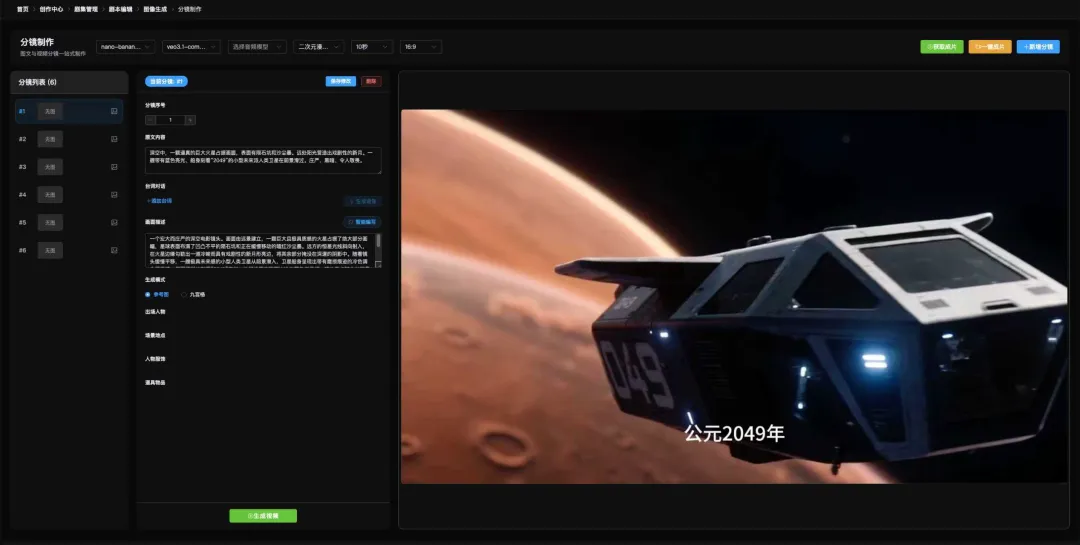Click the 场景地点 scene location label
Viewport: 1080px width, 545px height.
click(155, 336)
